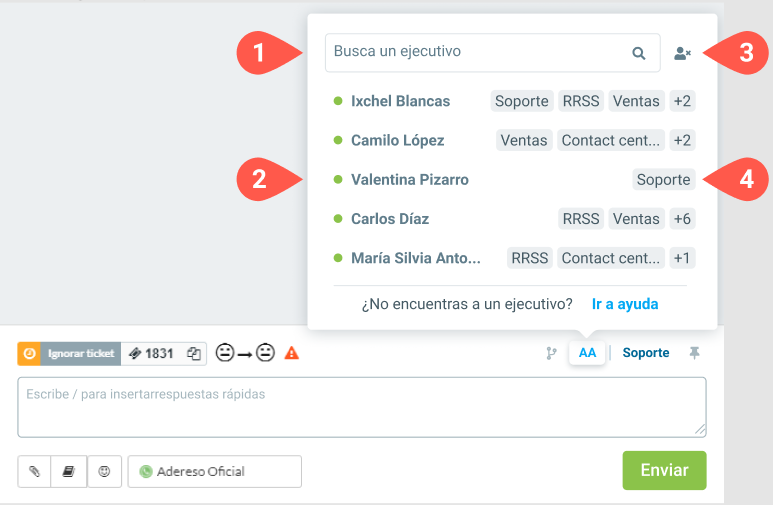Select executive Ixchel Blancas
773x505 pixels.
pyautogui.click(x=400, y=101)
